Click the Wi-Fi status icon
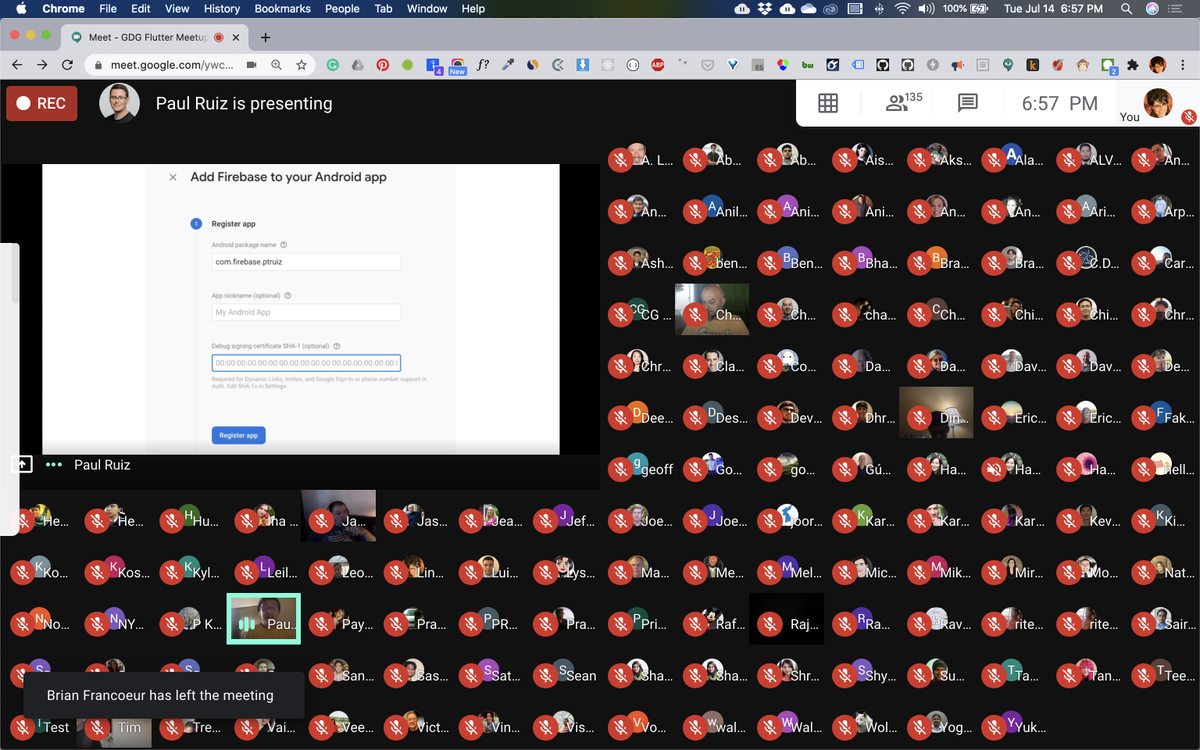 tap(902, 8)
